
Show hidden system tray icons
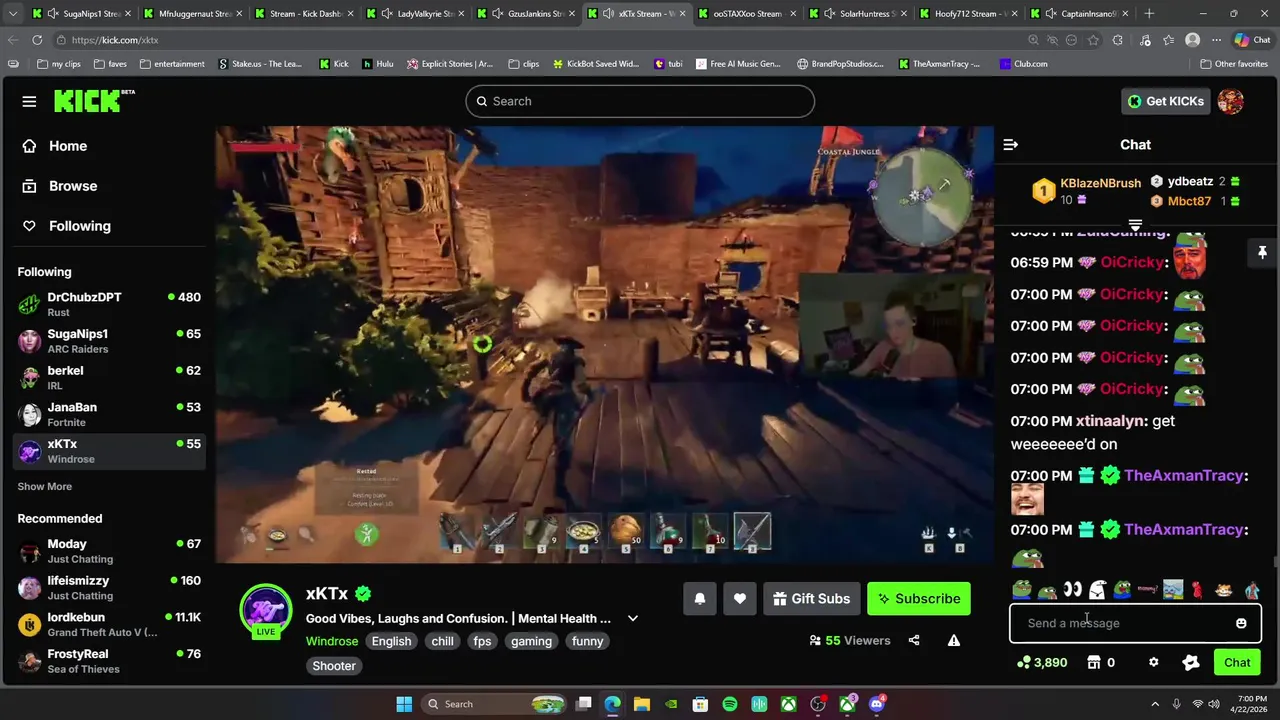1155,704
